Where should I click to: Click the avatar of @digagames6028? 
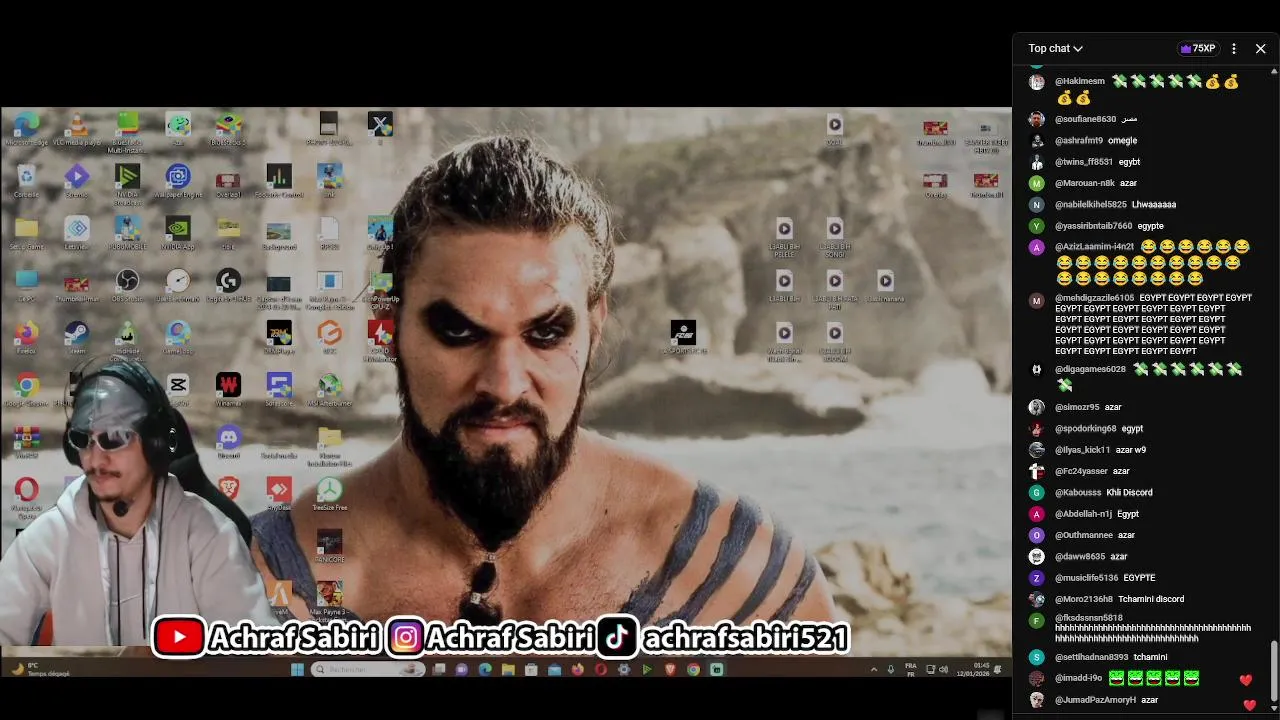(1036, 370)
